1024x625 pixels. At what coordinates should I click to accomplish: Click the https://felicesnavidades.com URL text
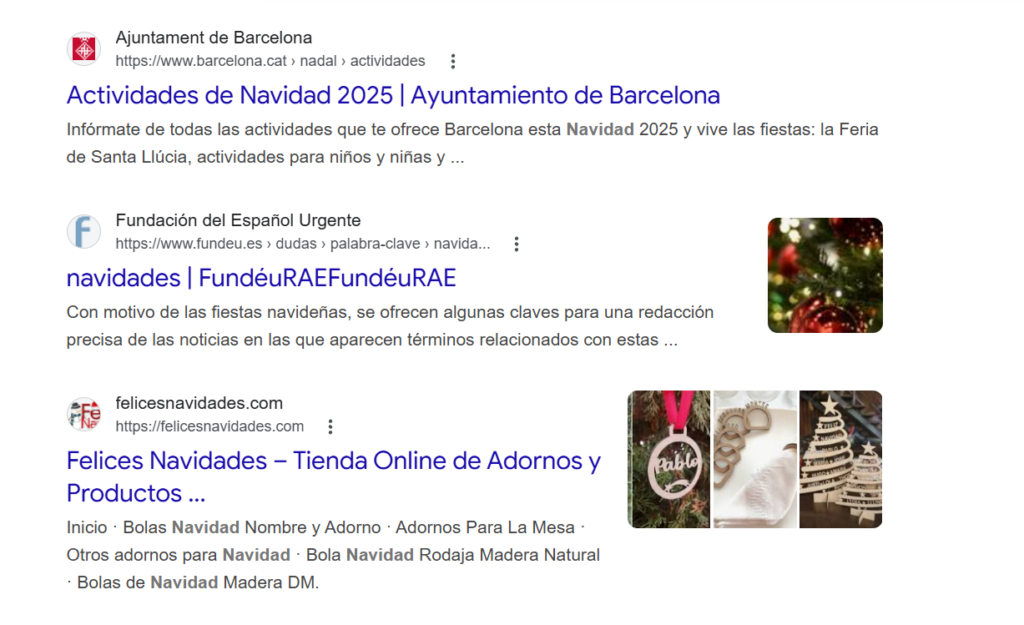pyautogui.click(x=210, y=426)
